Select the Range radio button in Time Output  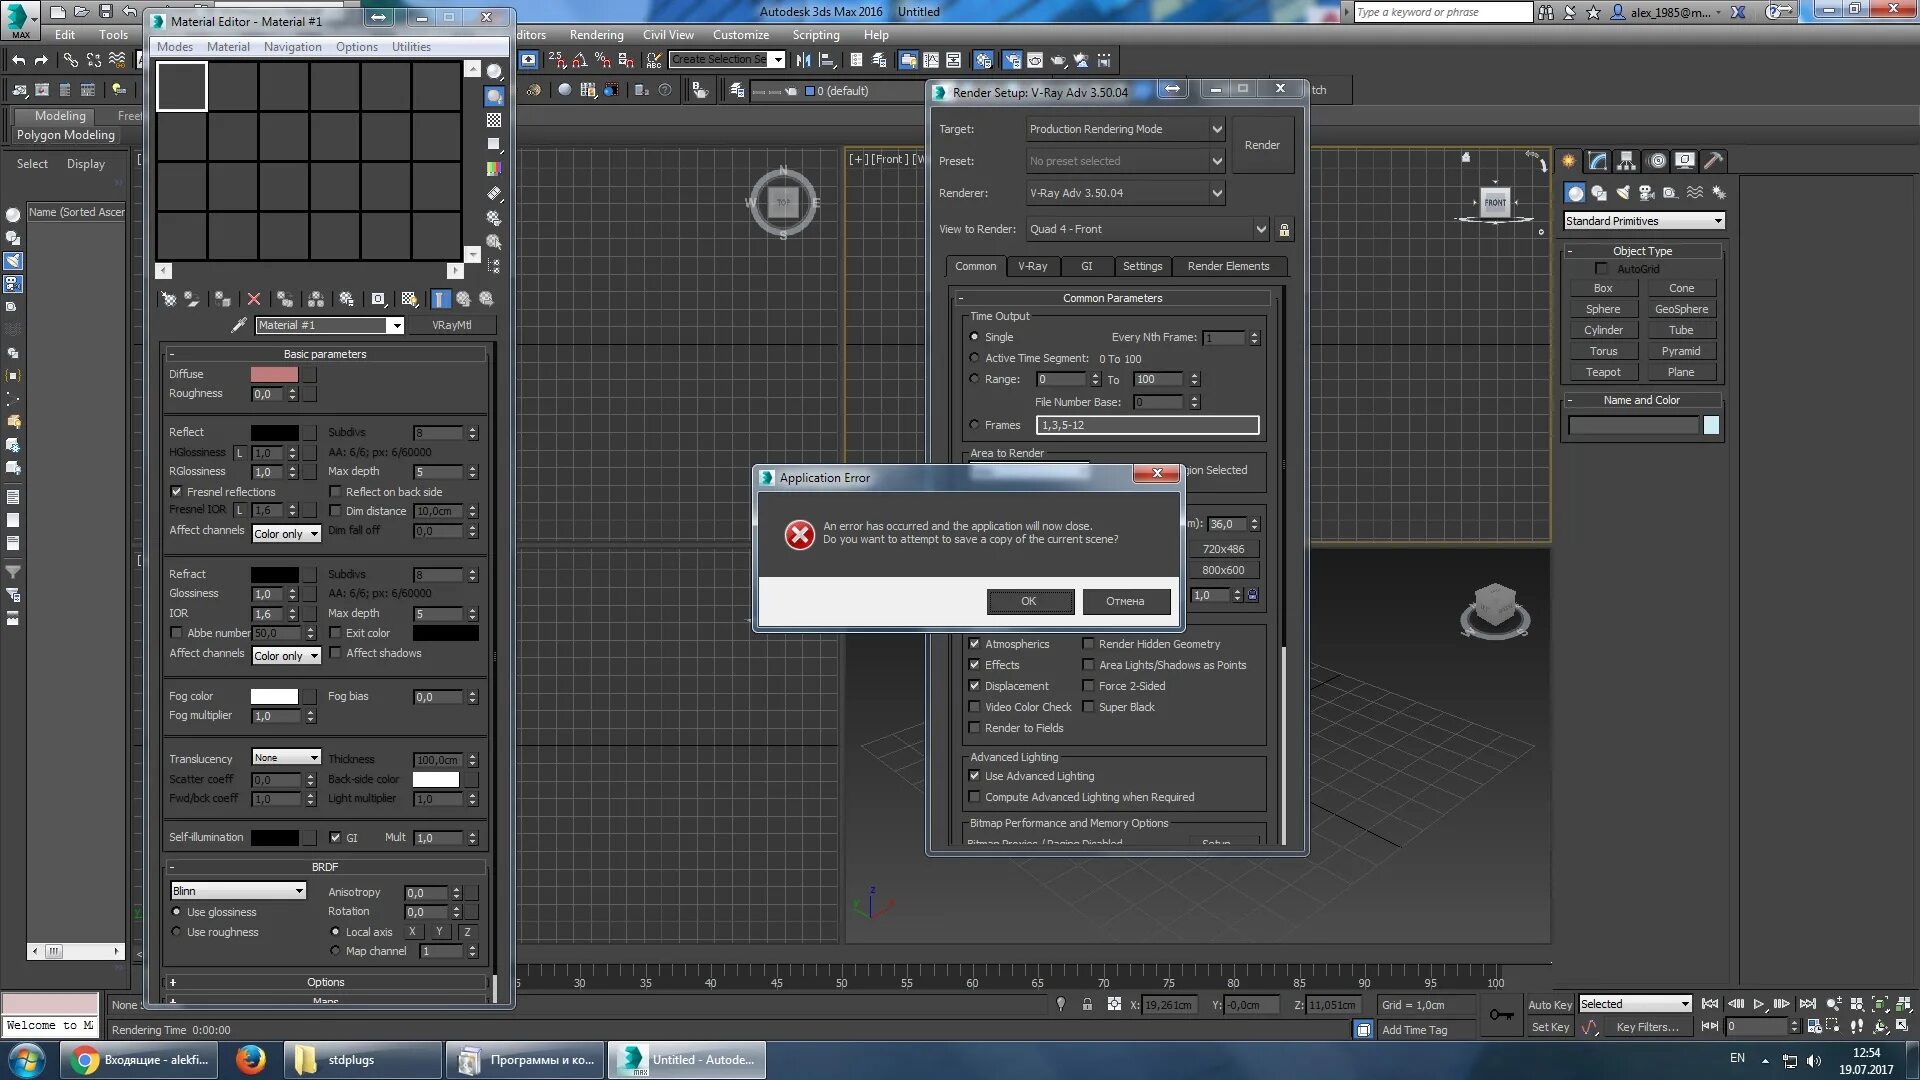[x=975, y=379]
